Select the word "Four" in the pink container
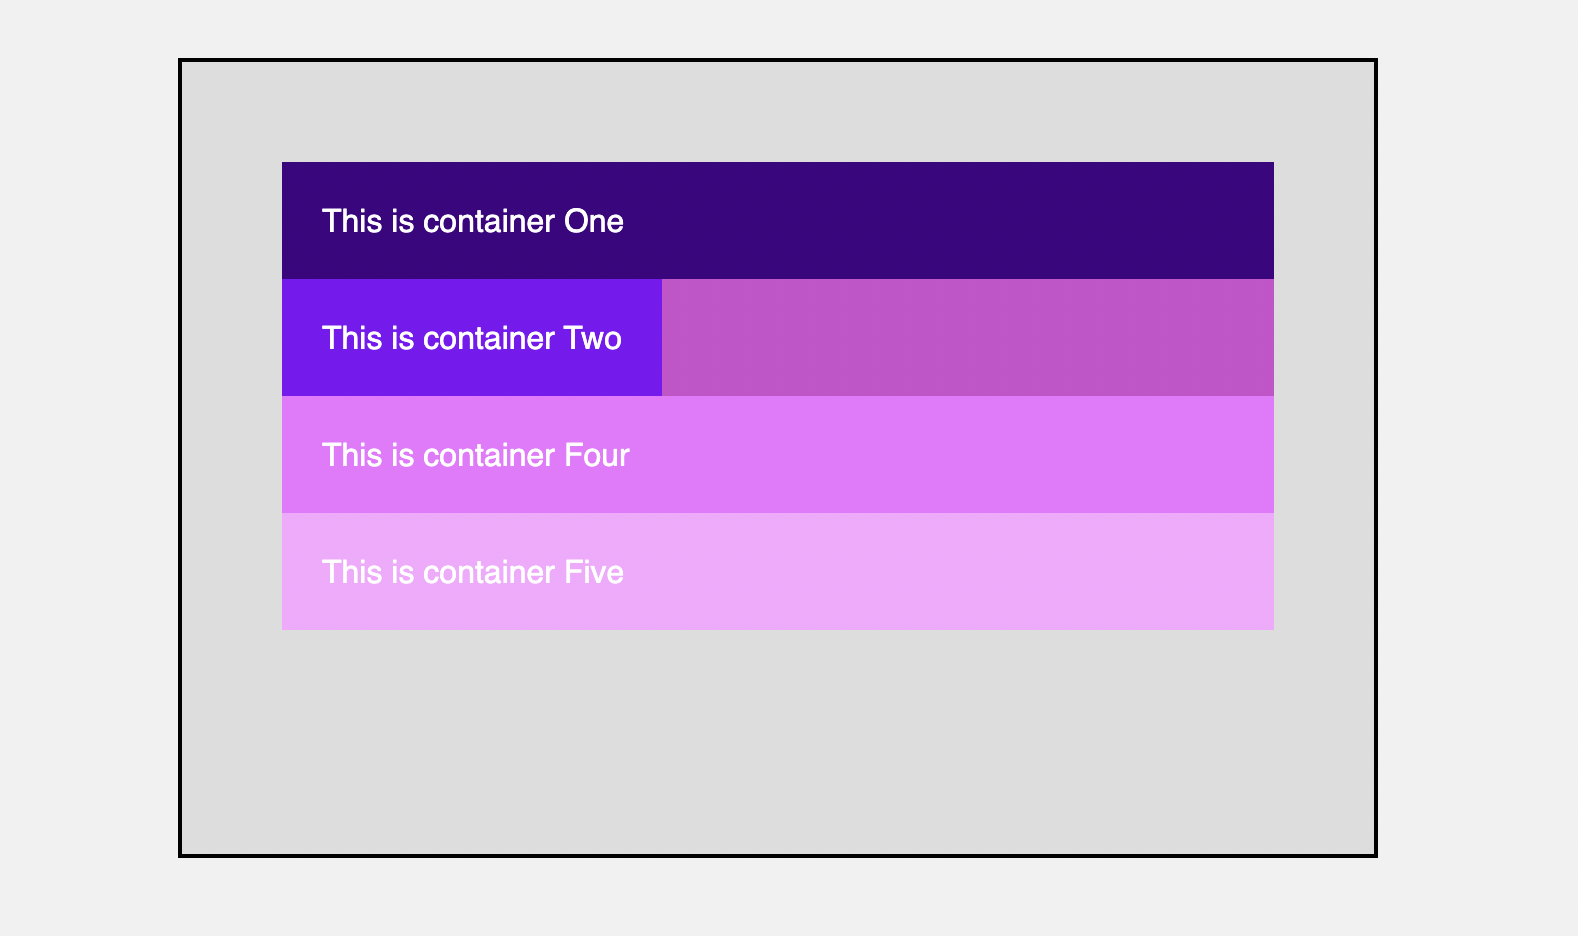The width and height of the screenshot is (1578, 936). tap(597, 455)
